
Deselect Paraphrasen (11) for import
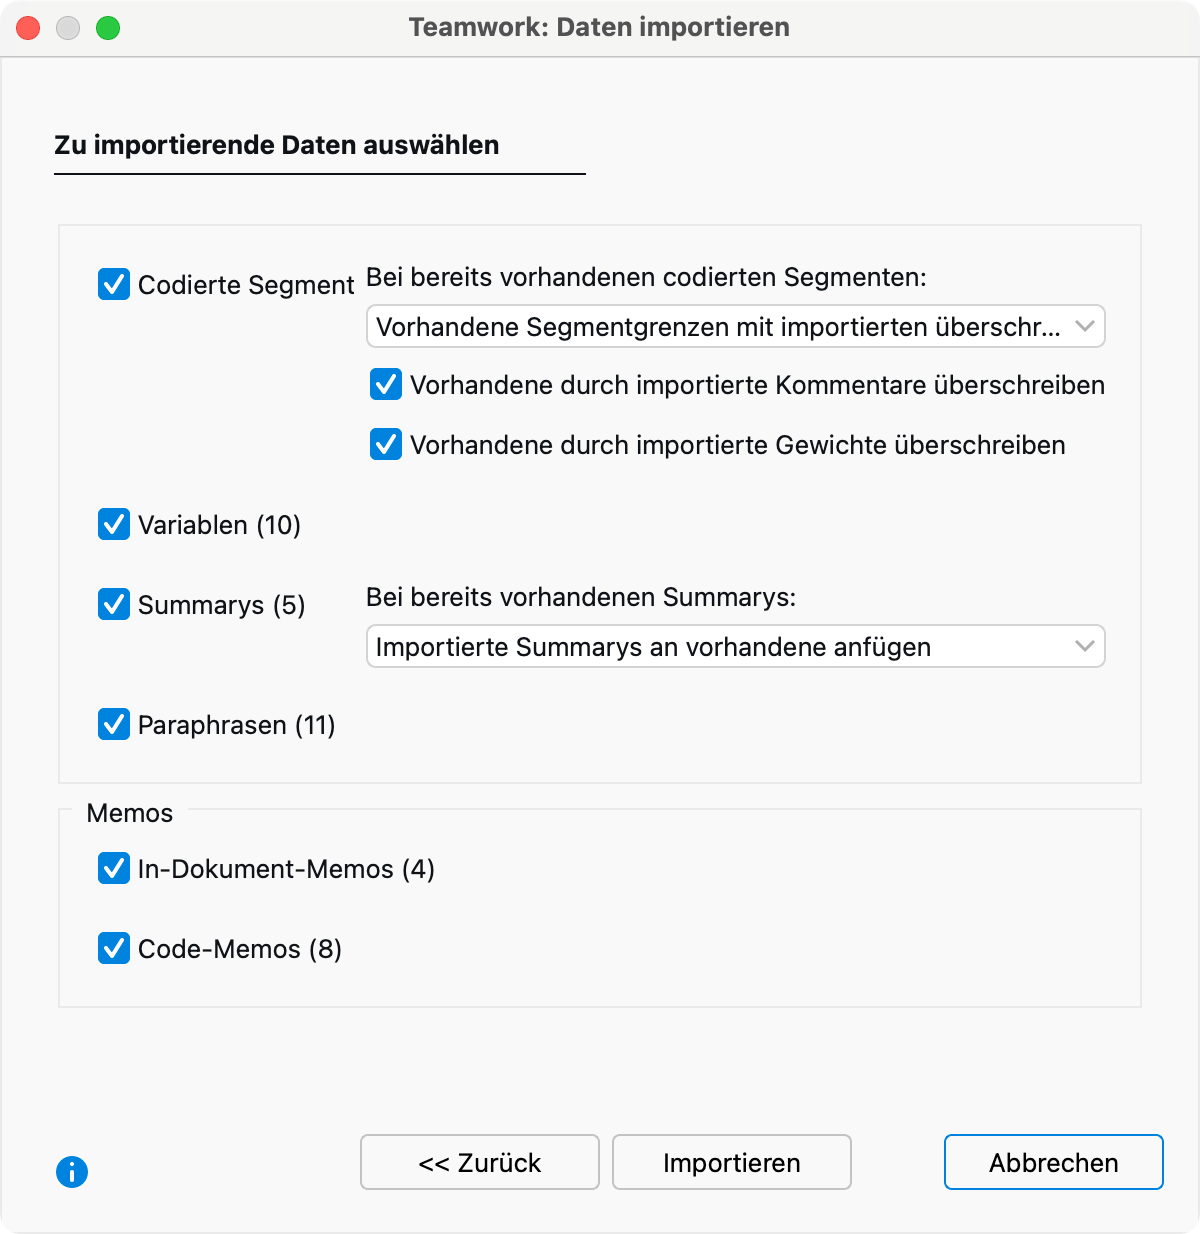pyautogui.click(x=114, y=724)
